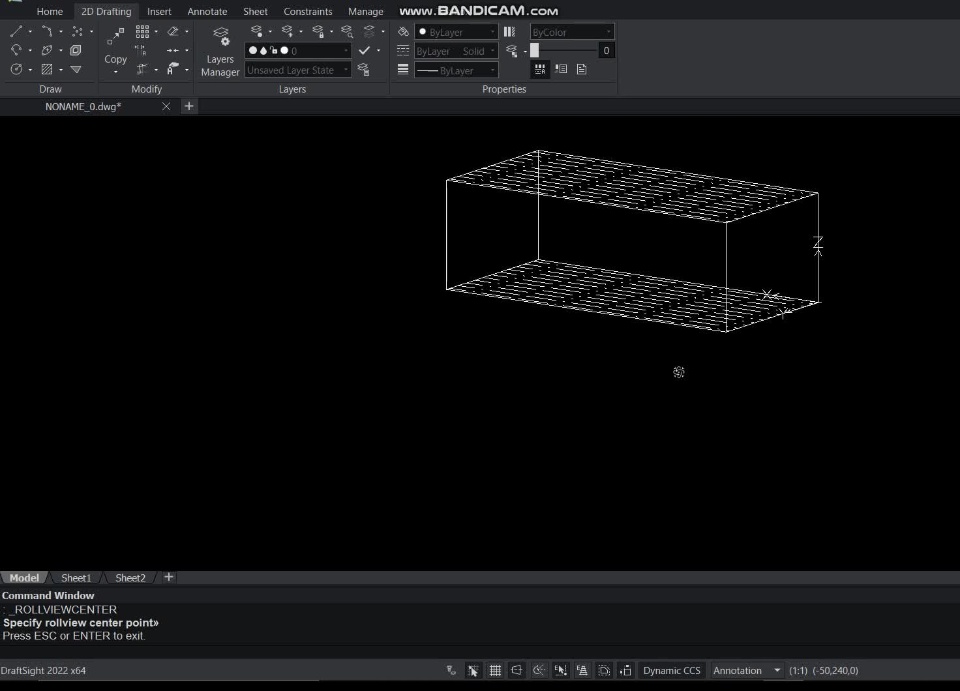960x691 pixels.
Task: Open the Properties palette icon
Action: [539, 69]
